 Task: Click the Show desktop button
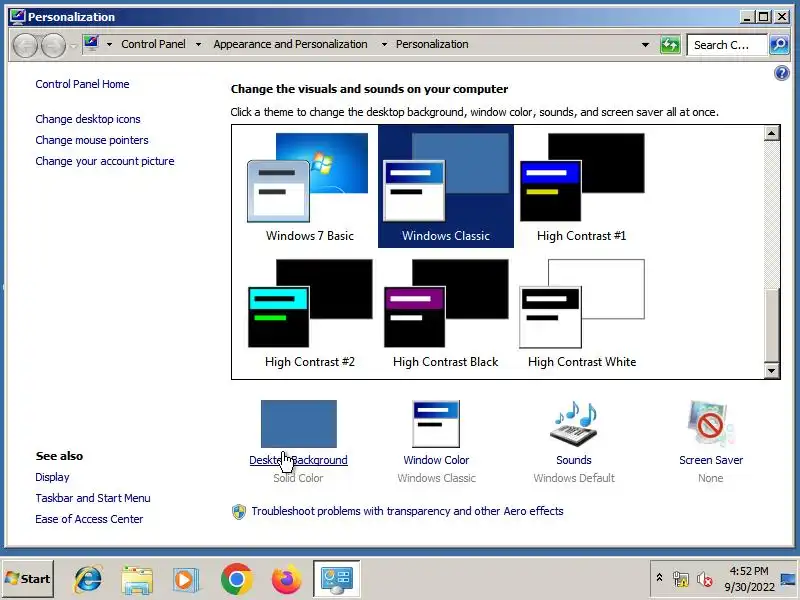click(788, 579)
